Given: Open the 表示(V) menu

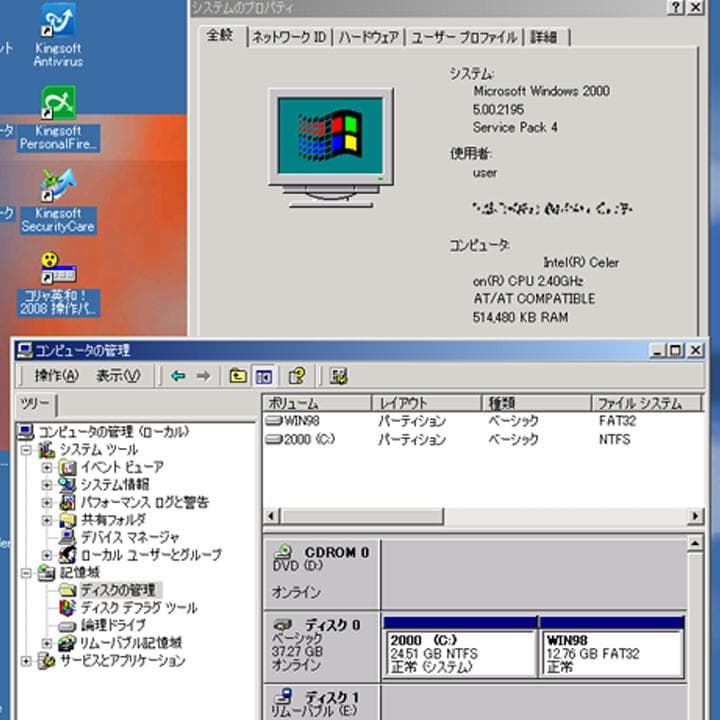Looking at the screenshot, I should click(x=118, y=376).
